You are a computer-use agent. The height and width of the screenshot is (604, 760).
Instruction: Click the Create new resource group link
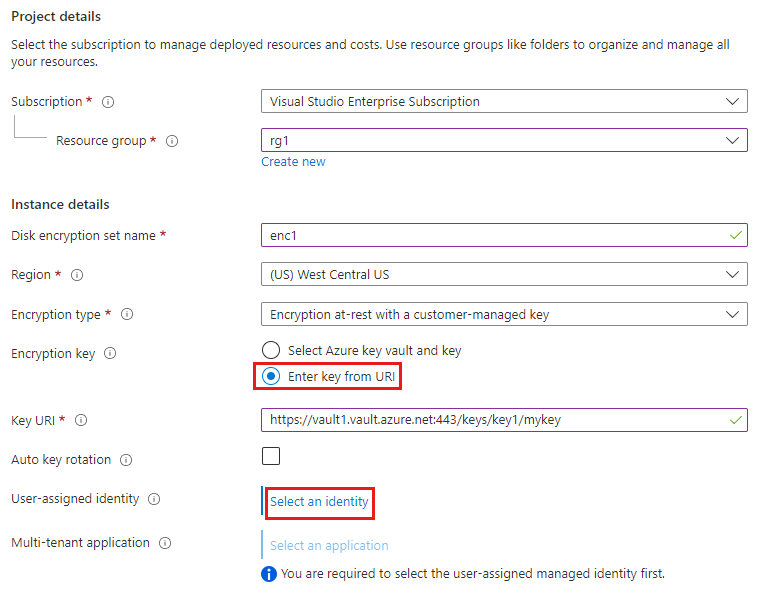point(293,162)
